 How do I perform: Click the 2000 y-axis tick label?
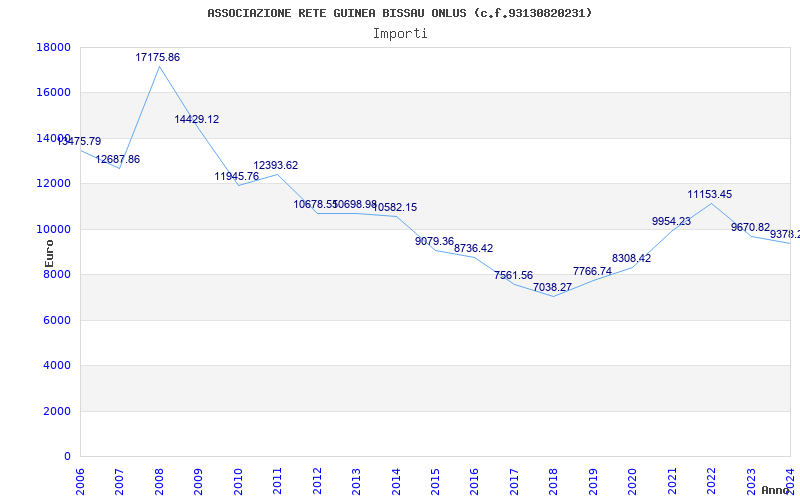tap(57, 411)
